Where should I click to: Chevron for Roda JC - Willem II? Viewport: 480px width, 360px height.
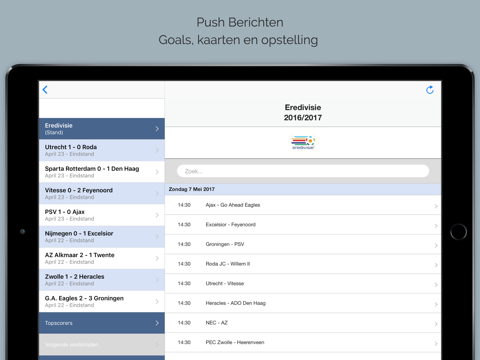(436, 265)
